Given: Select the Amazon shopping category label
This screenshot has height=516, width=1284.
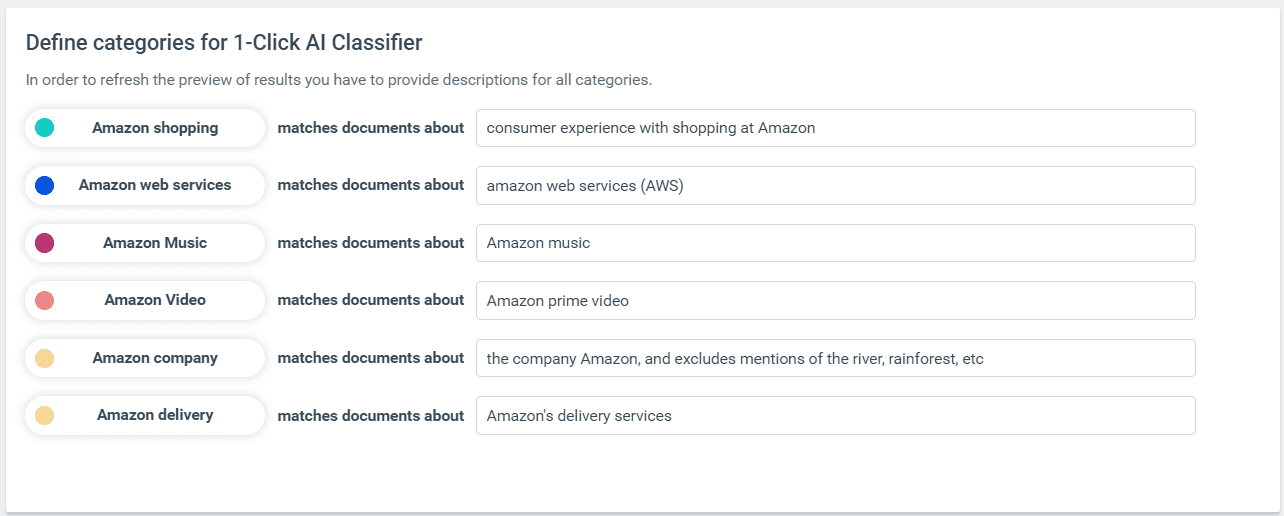Looking at the screenshot, I should coord(155,128).
